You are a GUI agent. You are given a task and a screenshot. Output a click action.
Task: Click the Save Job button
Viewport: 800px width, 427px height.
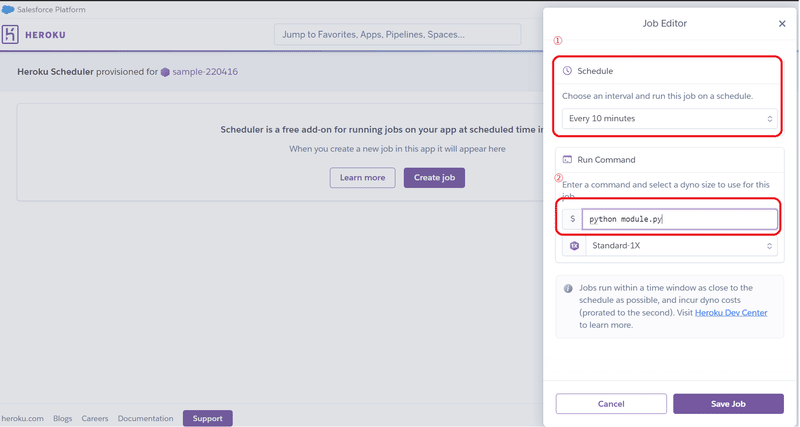click(728, 404)
